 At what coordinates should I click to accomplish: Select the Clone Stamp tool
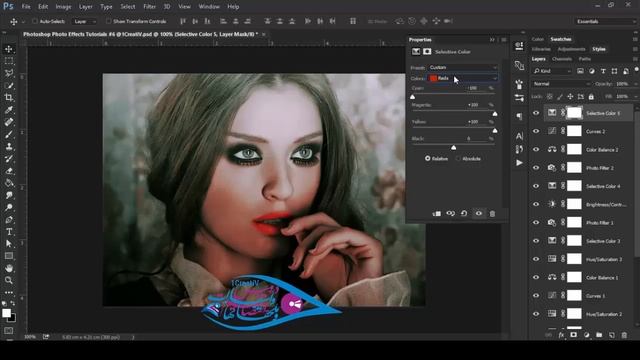(9, 147)
